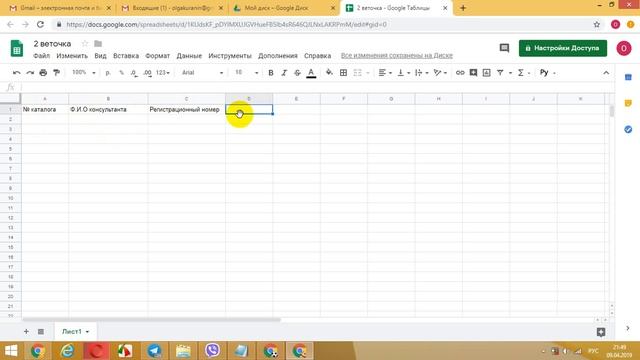Increase decimal places button
The image size is (640, 360).
tap(147, 73)
